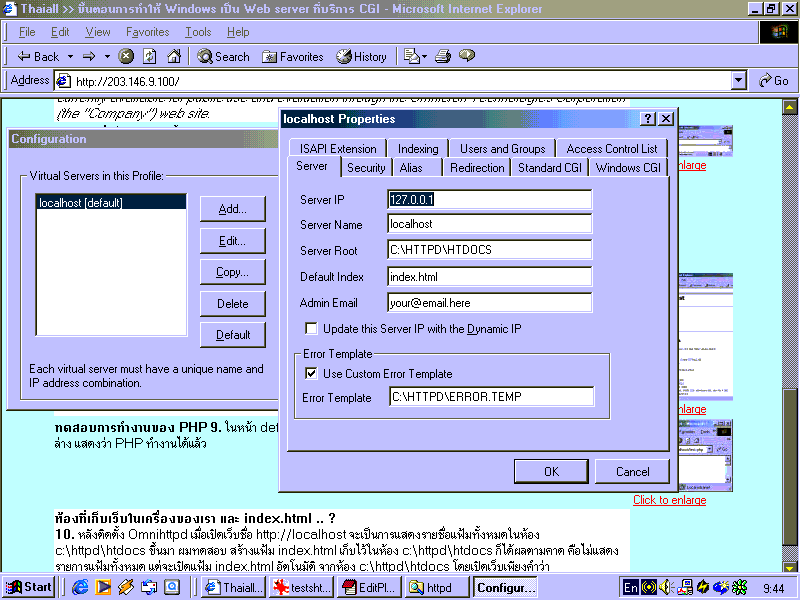
Task: Click the Refresh page icon
Action: [150, 56]
